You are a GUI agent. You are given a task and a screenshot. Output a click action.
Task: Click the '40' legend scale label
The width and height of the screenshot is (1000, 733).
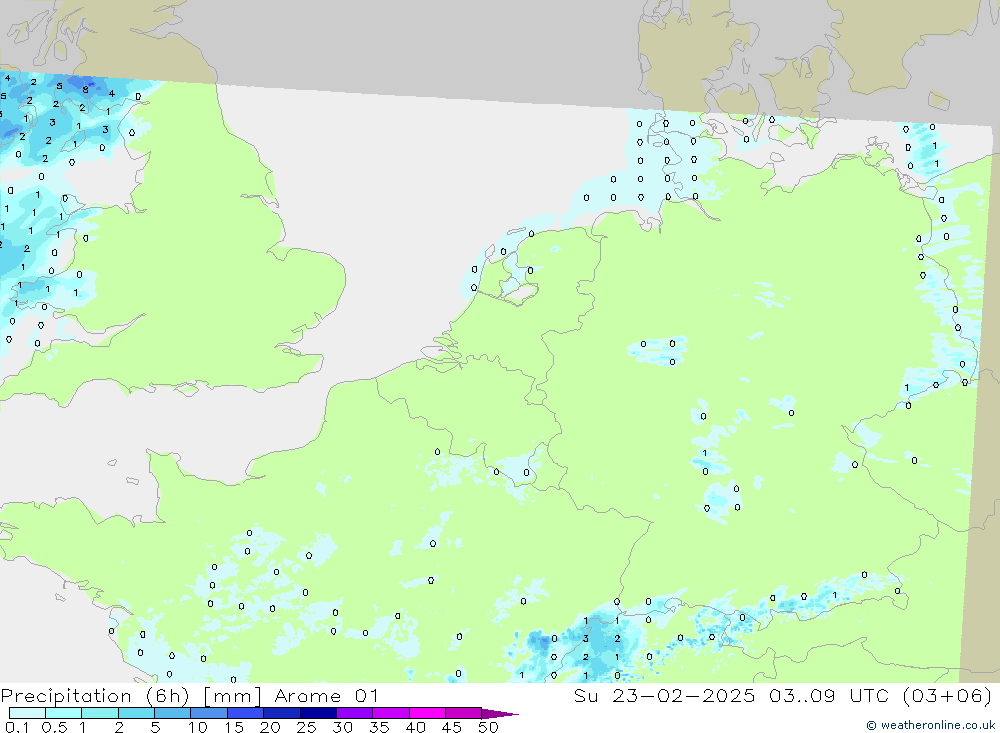pos(416,727)
